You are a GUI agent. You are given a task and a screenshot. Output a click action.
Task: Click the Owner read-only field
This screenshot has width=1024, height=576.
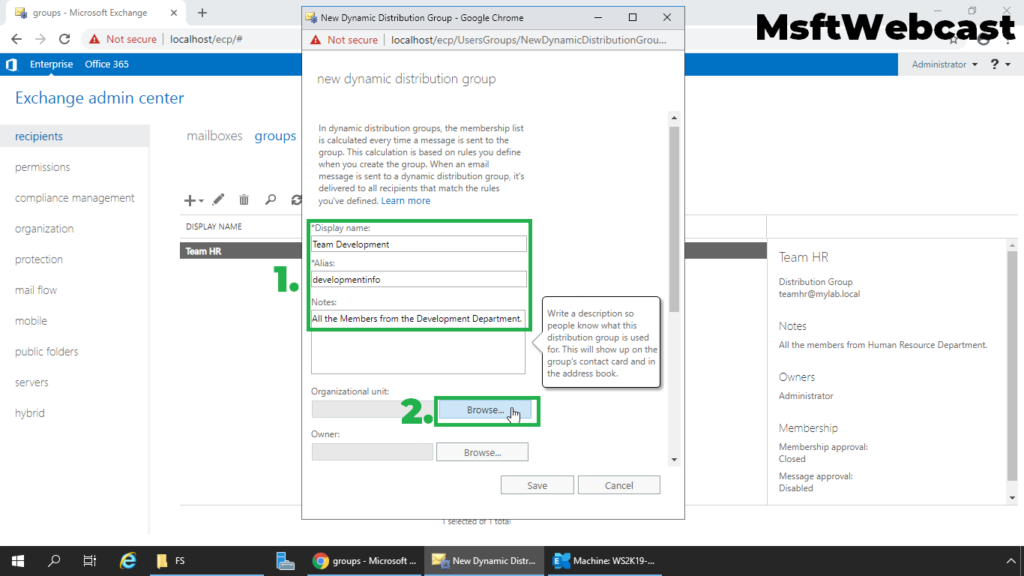[372, 452]
